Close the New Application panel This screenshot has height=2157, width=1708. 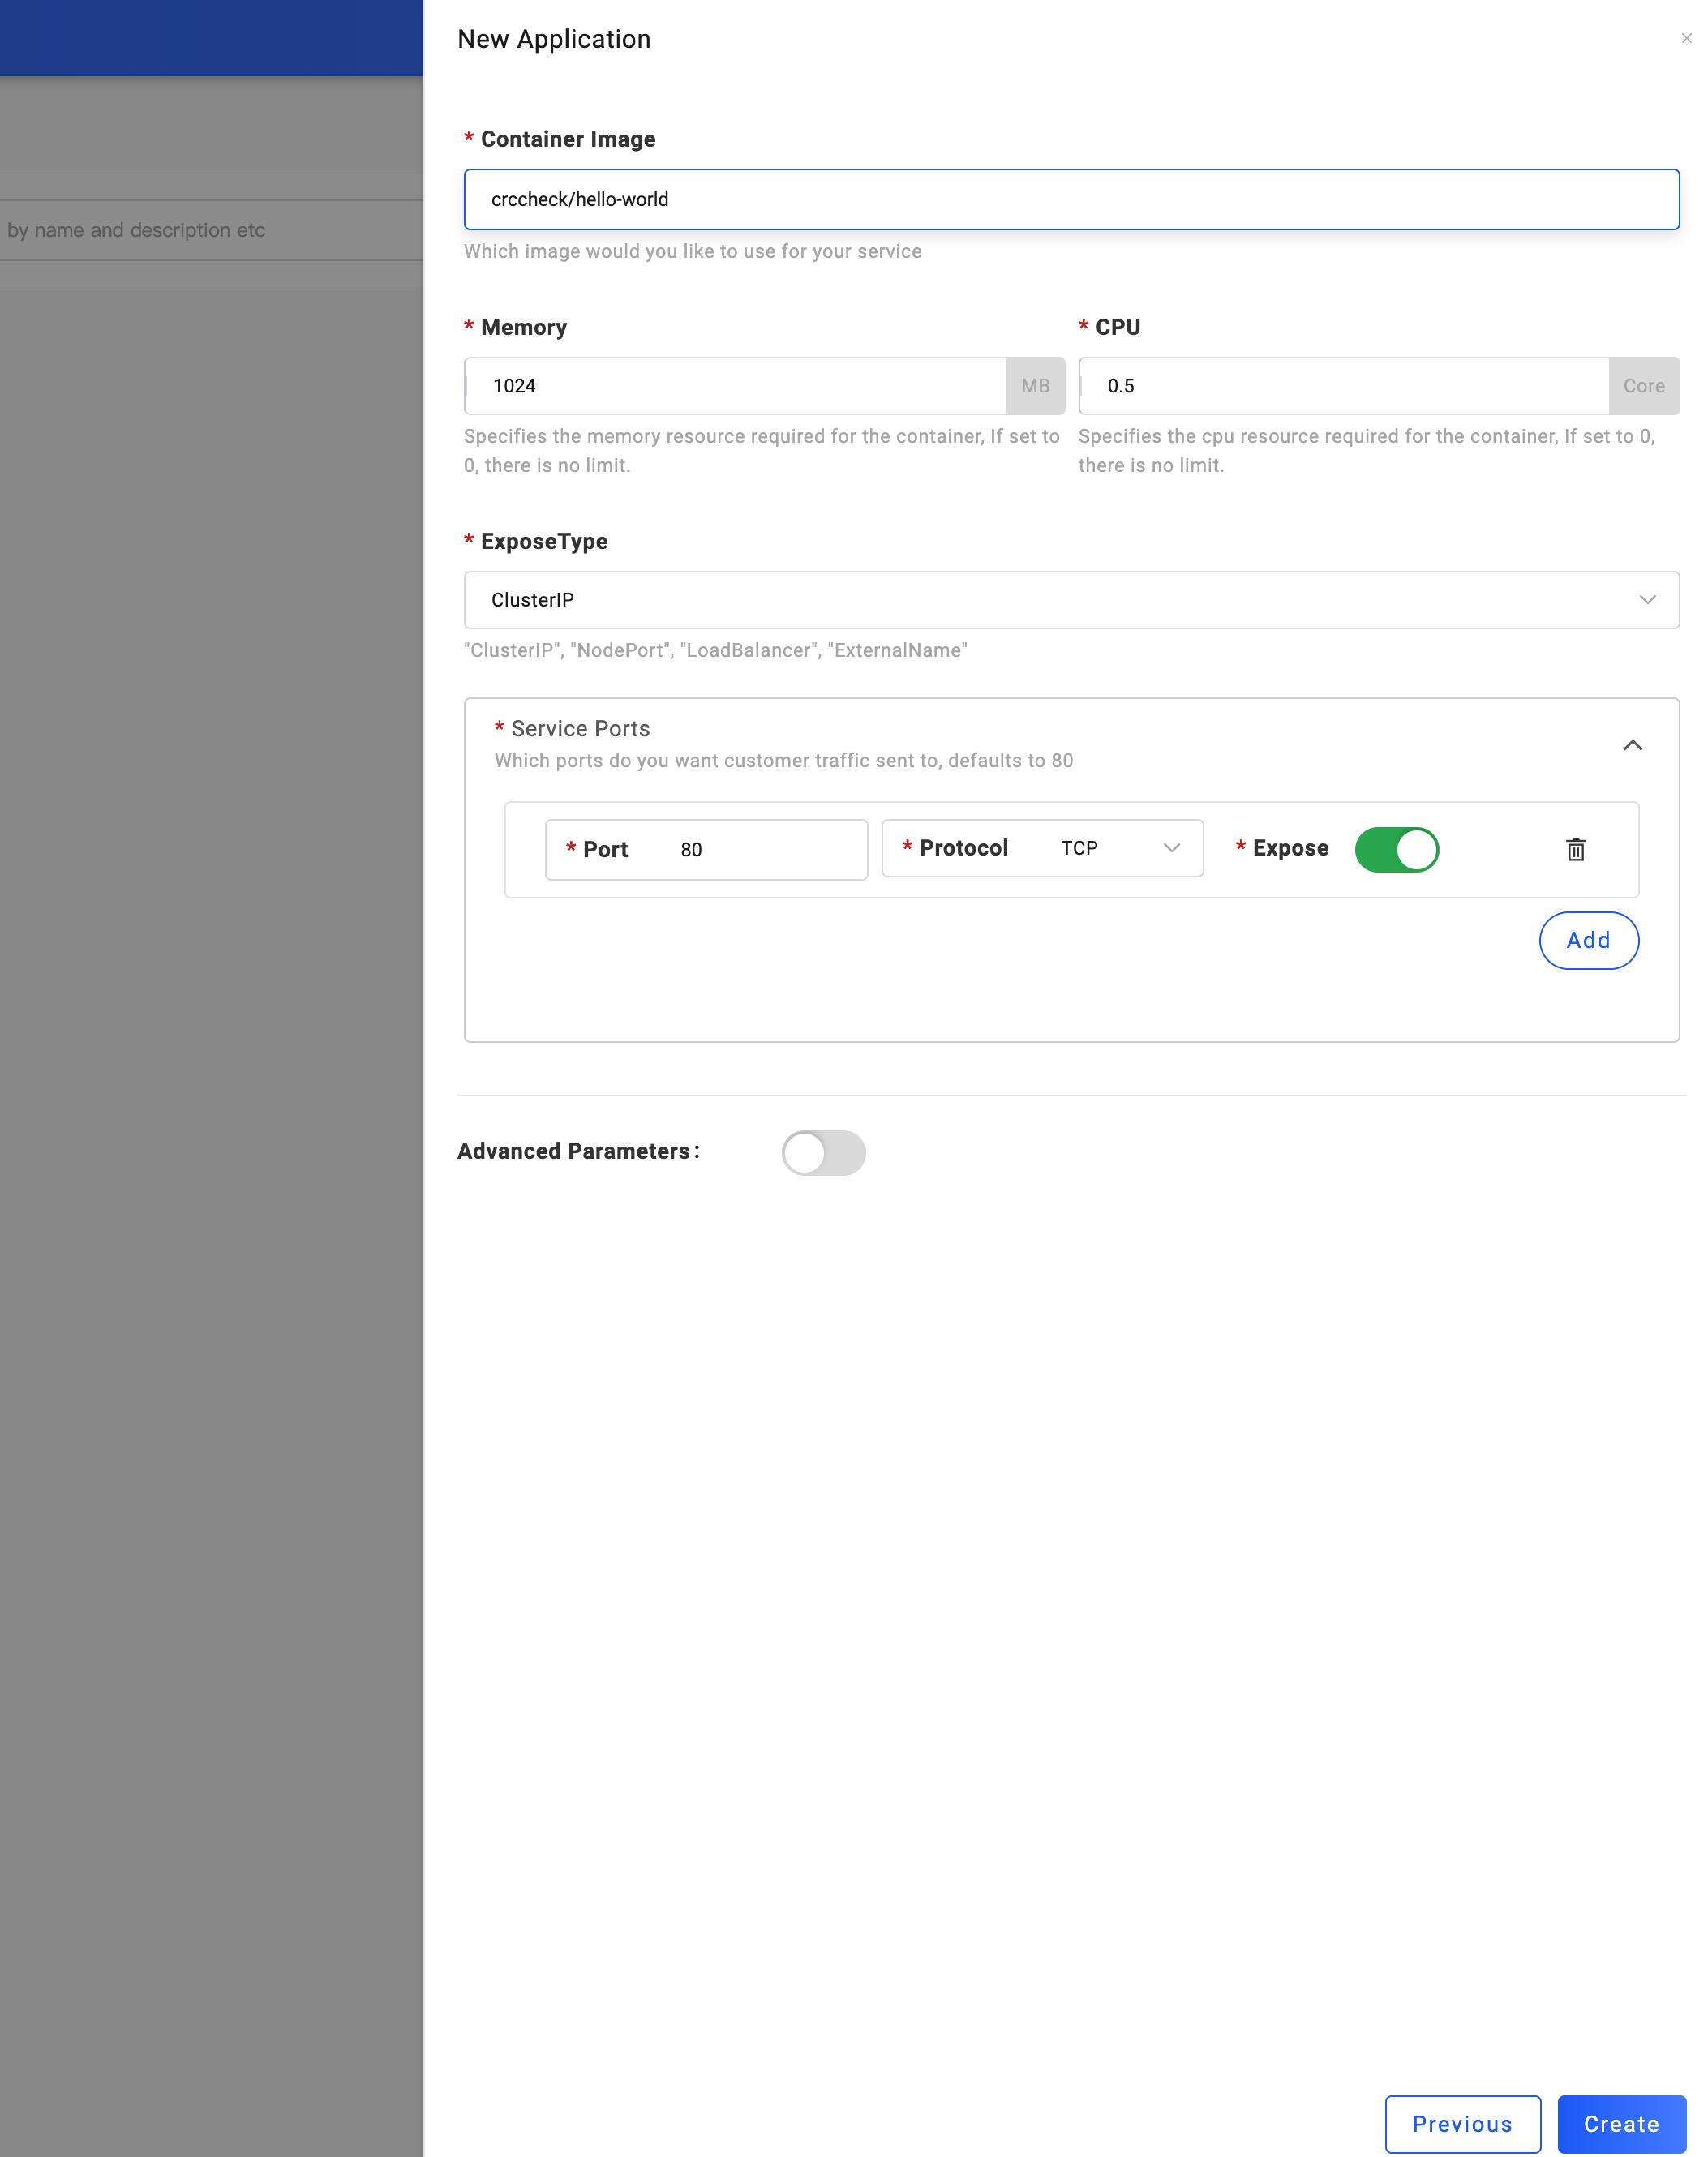(x=1685, y=38)
